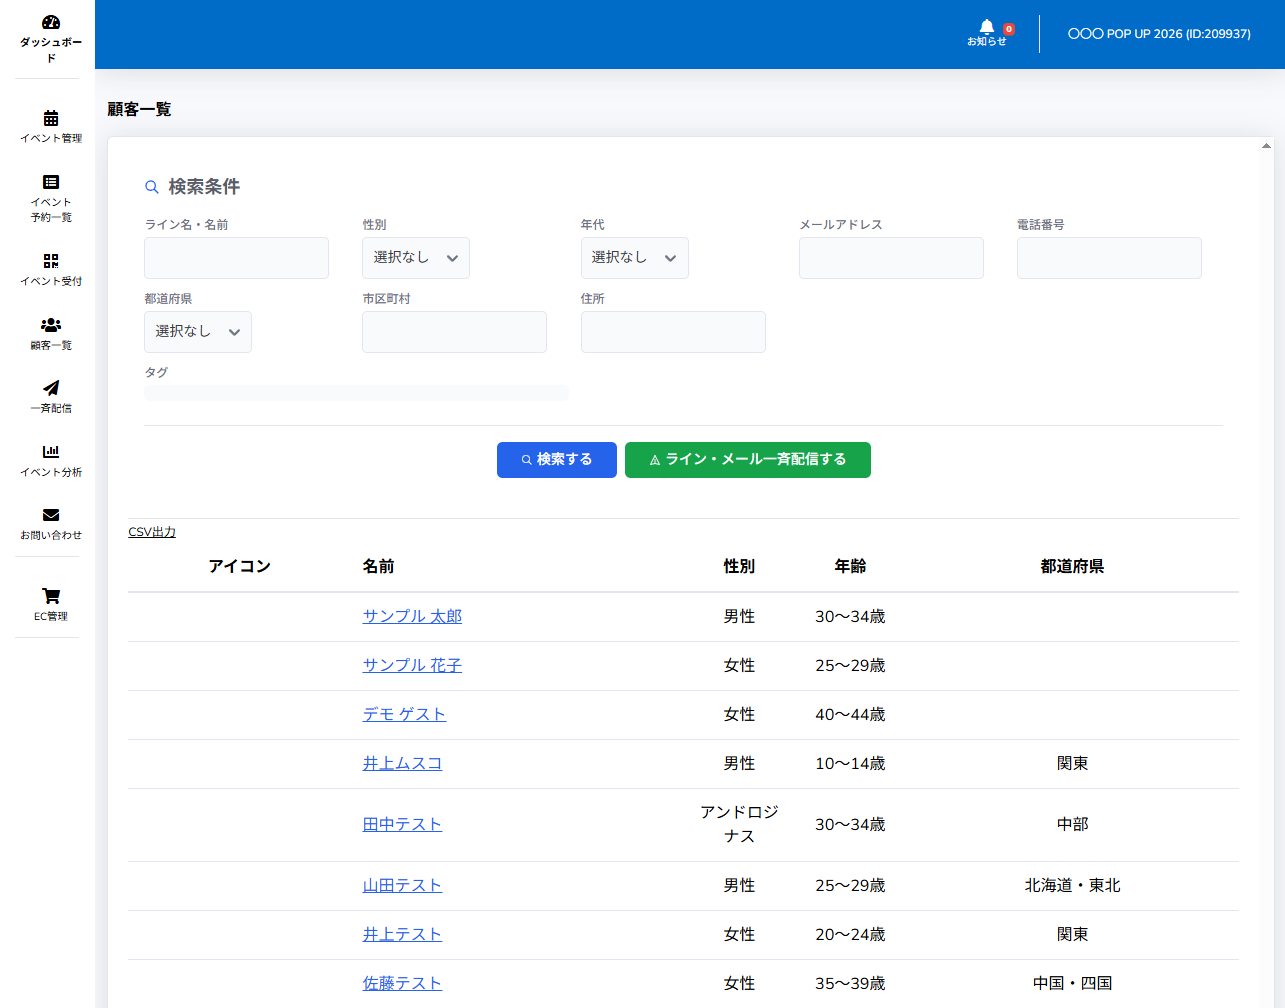Click the 顧客一覧 page heading
This screenshot has height=1008, width=1285.
tap(139, 109)
